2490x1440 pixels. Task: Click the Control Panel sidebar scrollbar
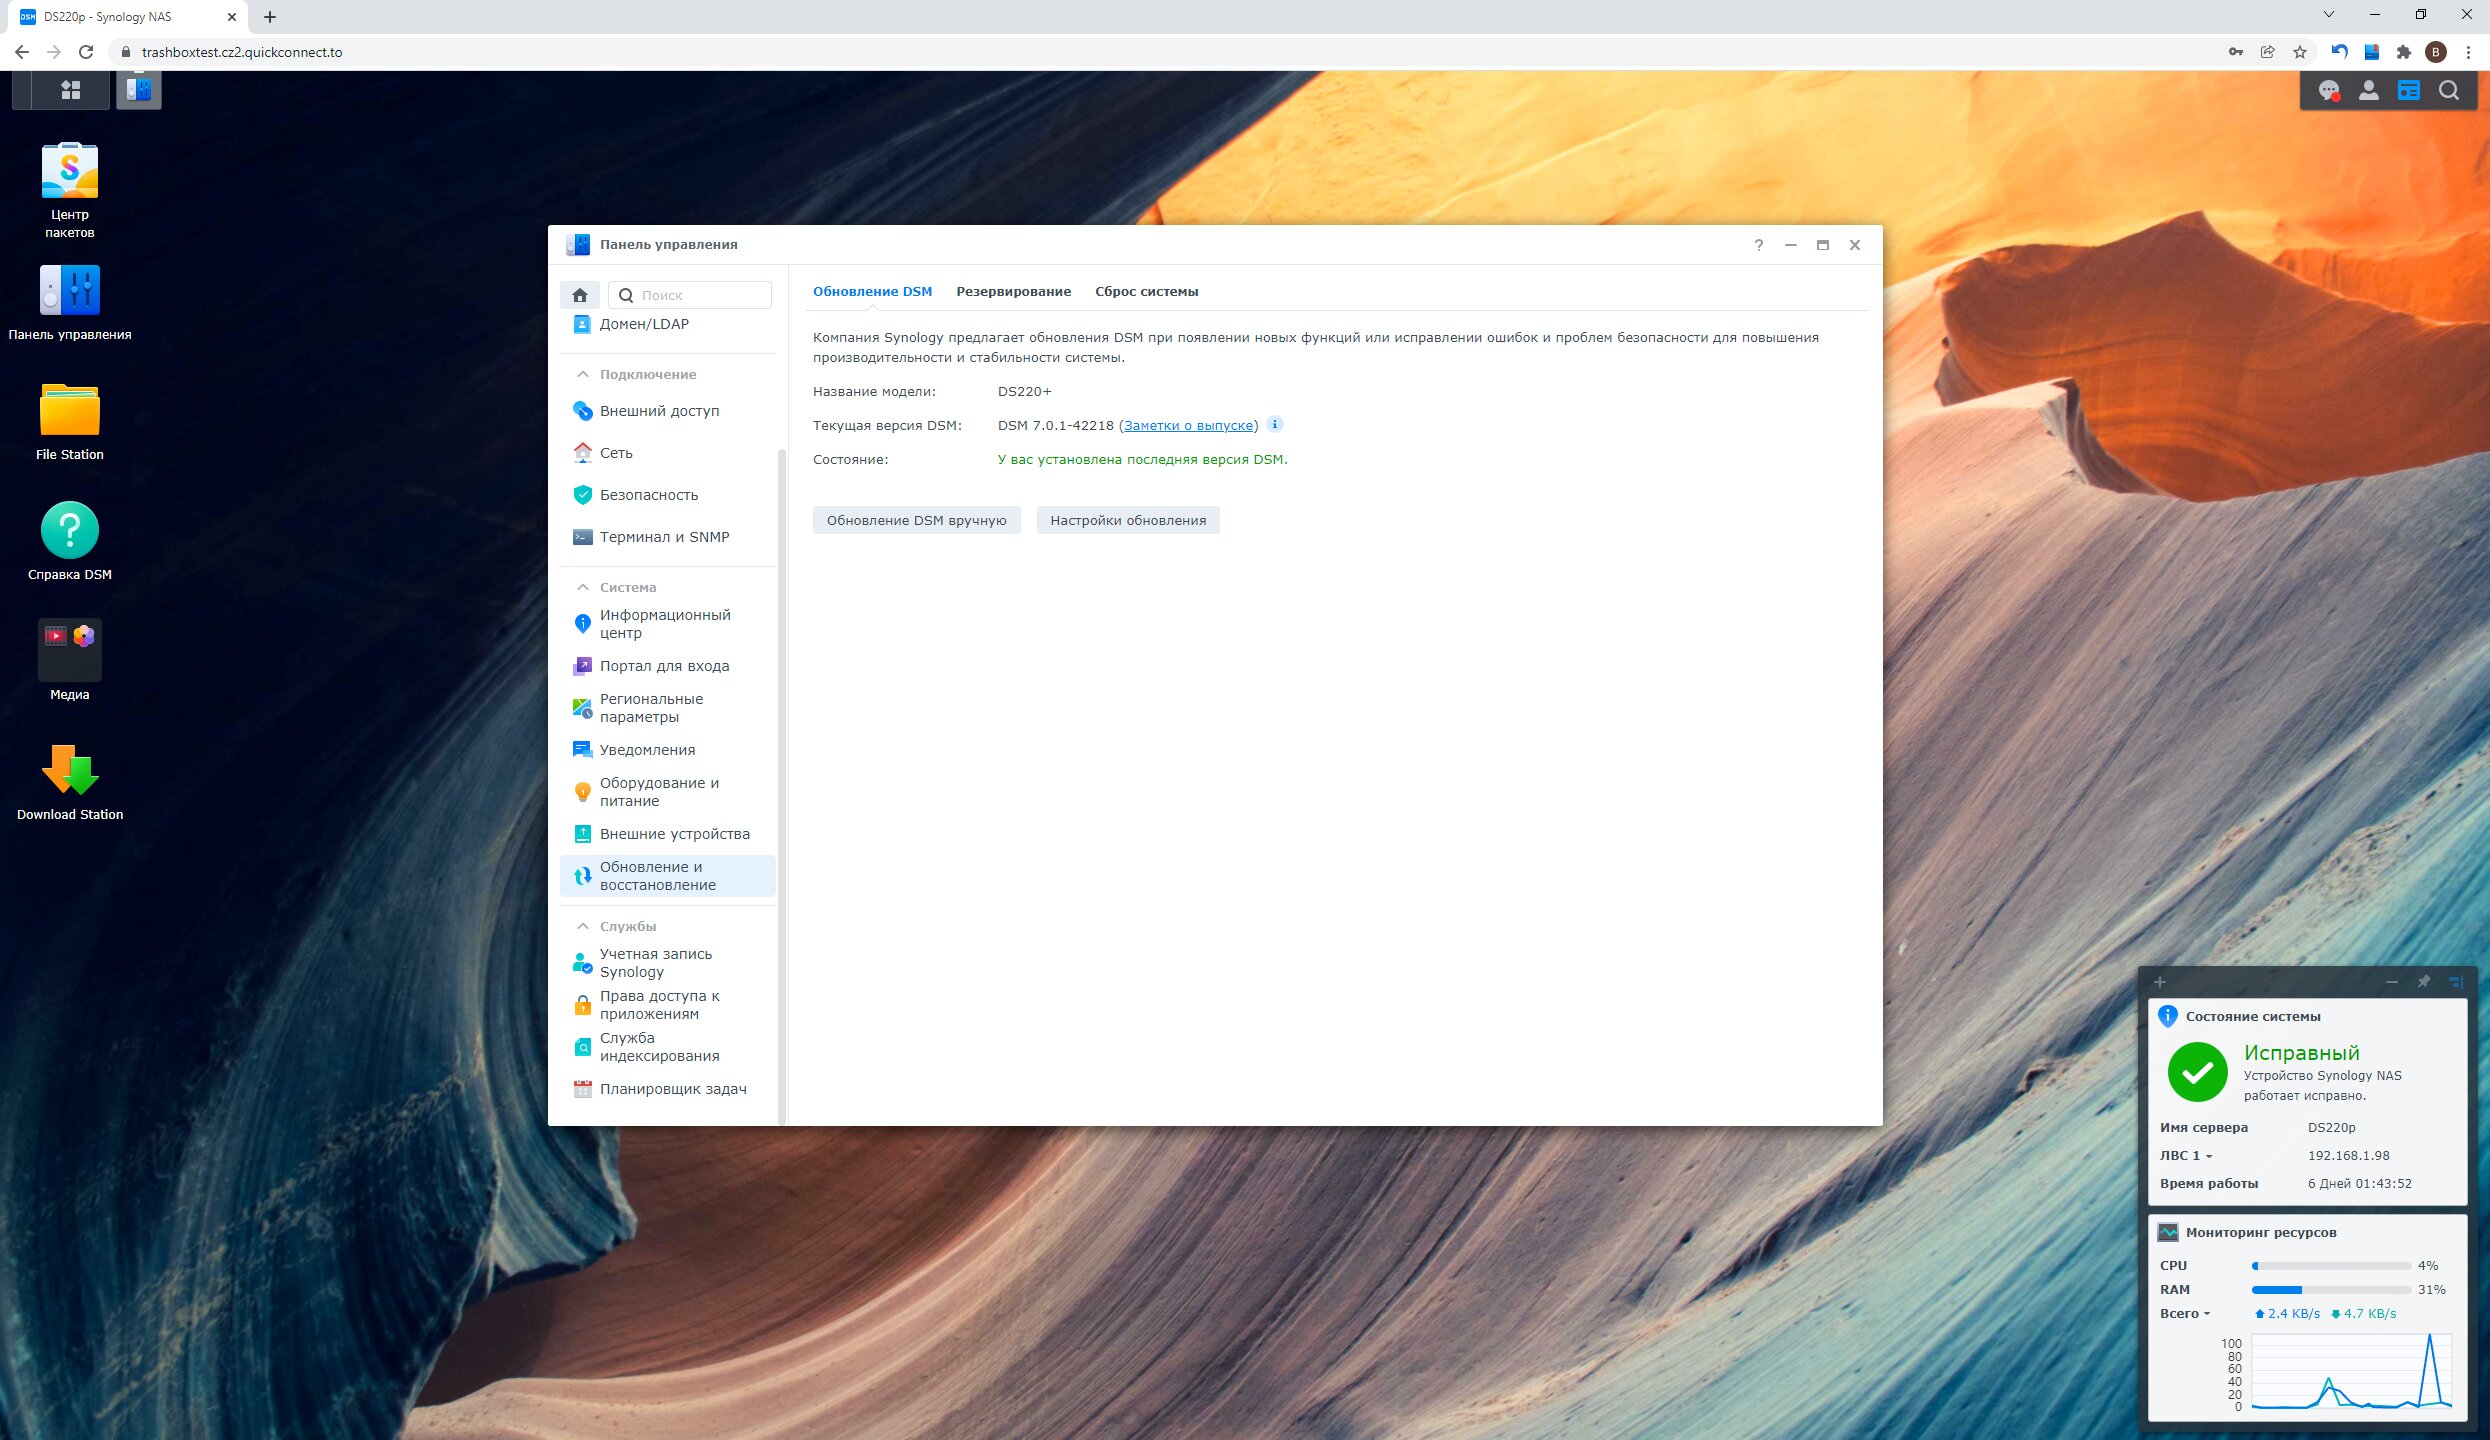[x=782, y=787]
